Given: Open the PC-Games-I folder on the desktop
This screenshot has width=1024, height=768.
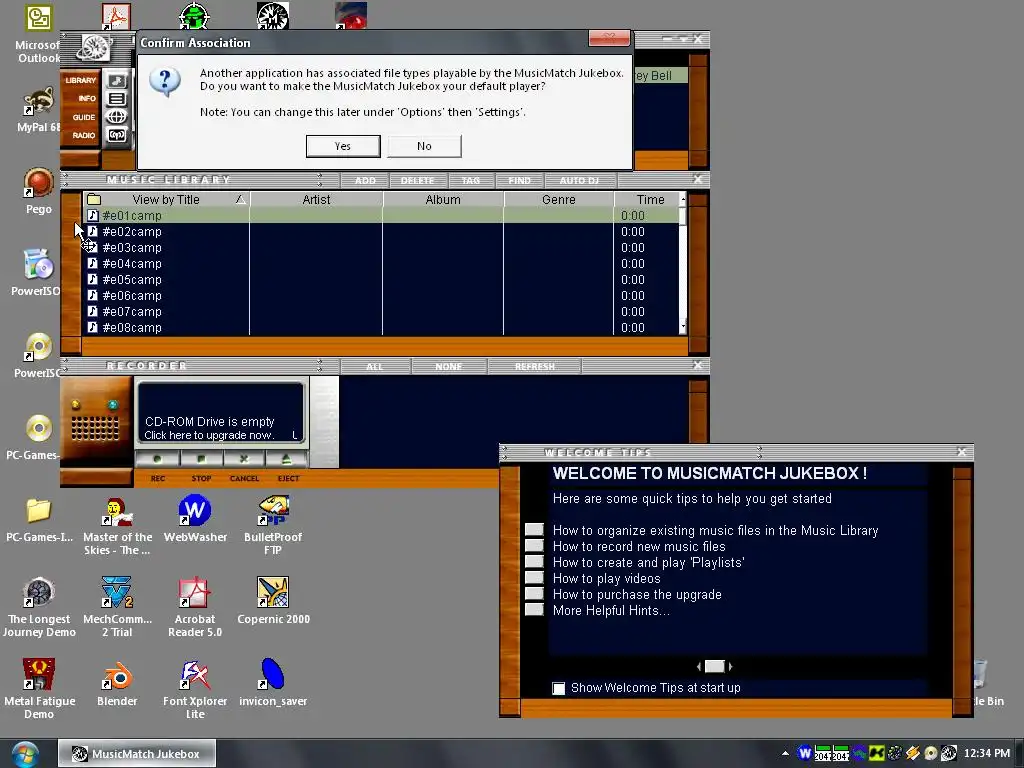Looking at the screenshot, I should [x=39, y=520].
